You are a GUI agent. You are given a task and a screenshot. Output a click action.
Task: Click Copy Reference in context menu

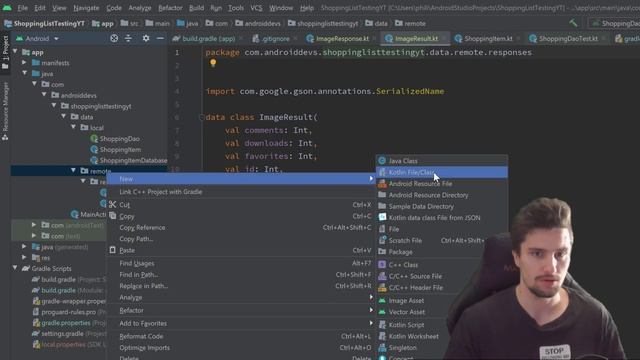coord(241,228)
